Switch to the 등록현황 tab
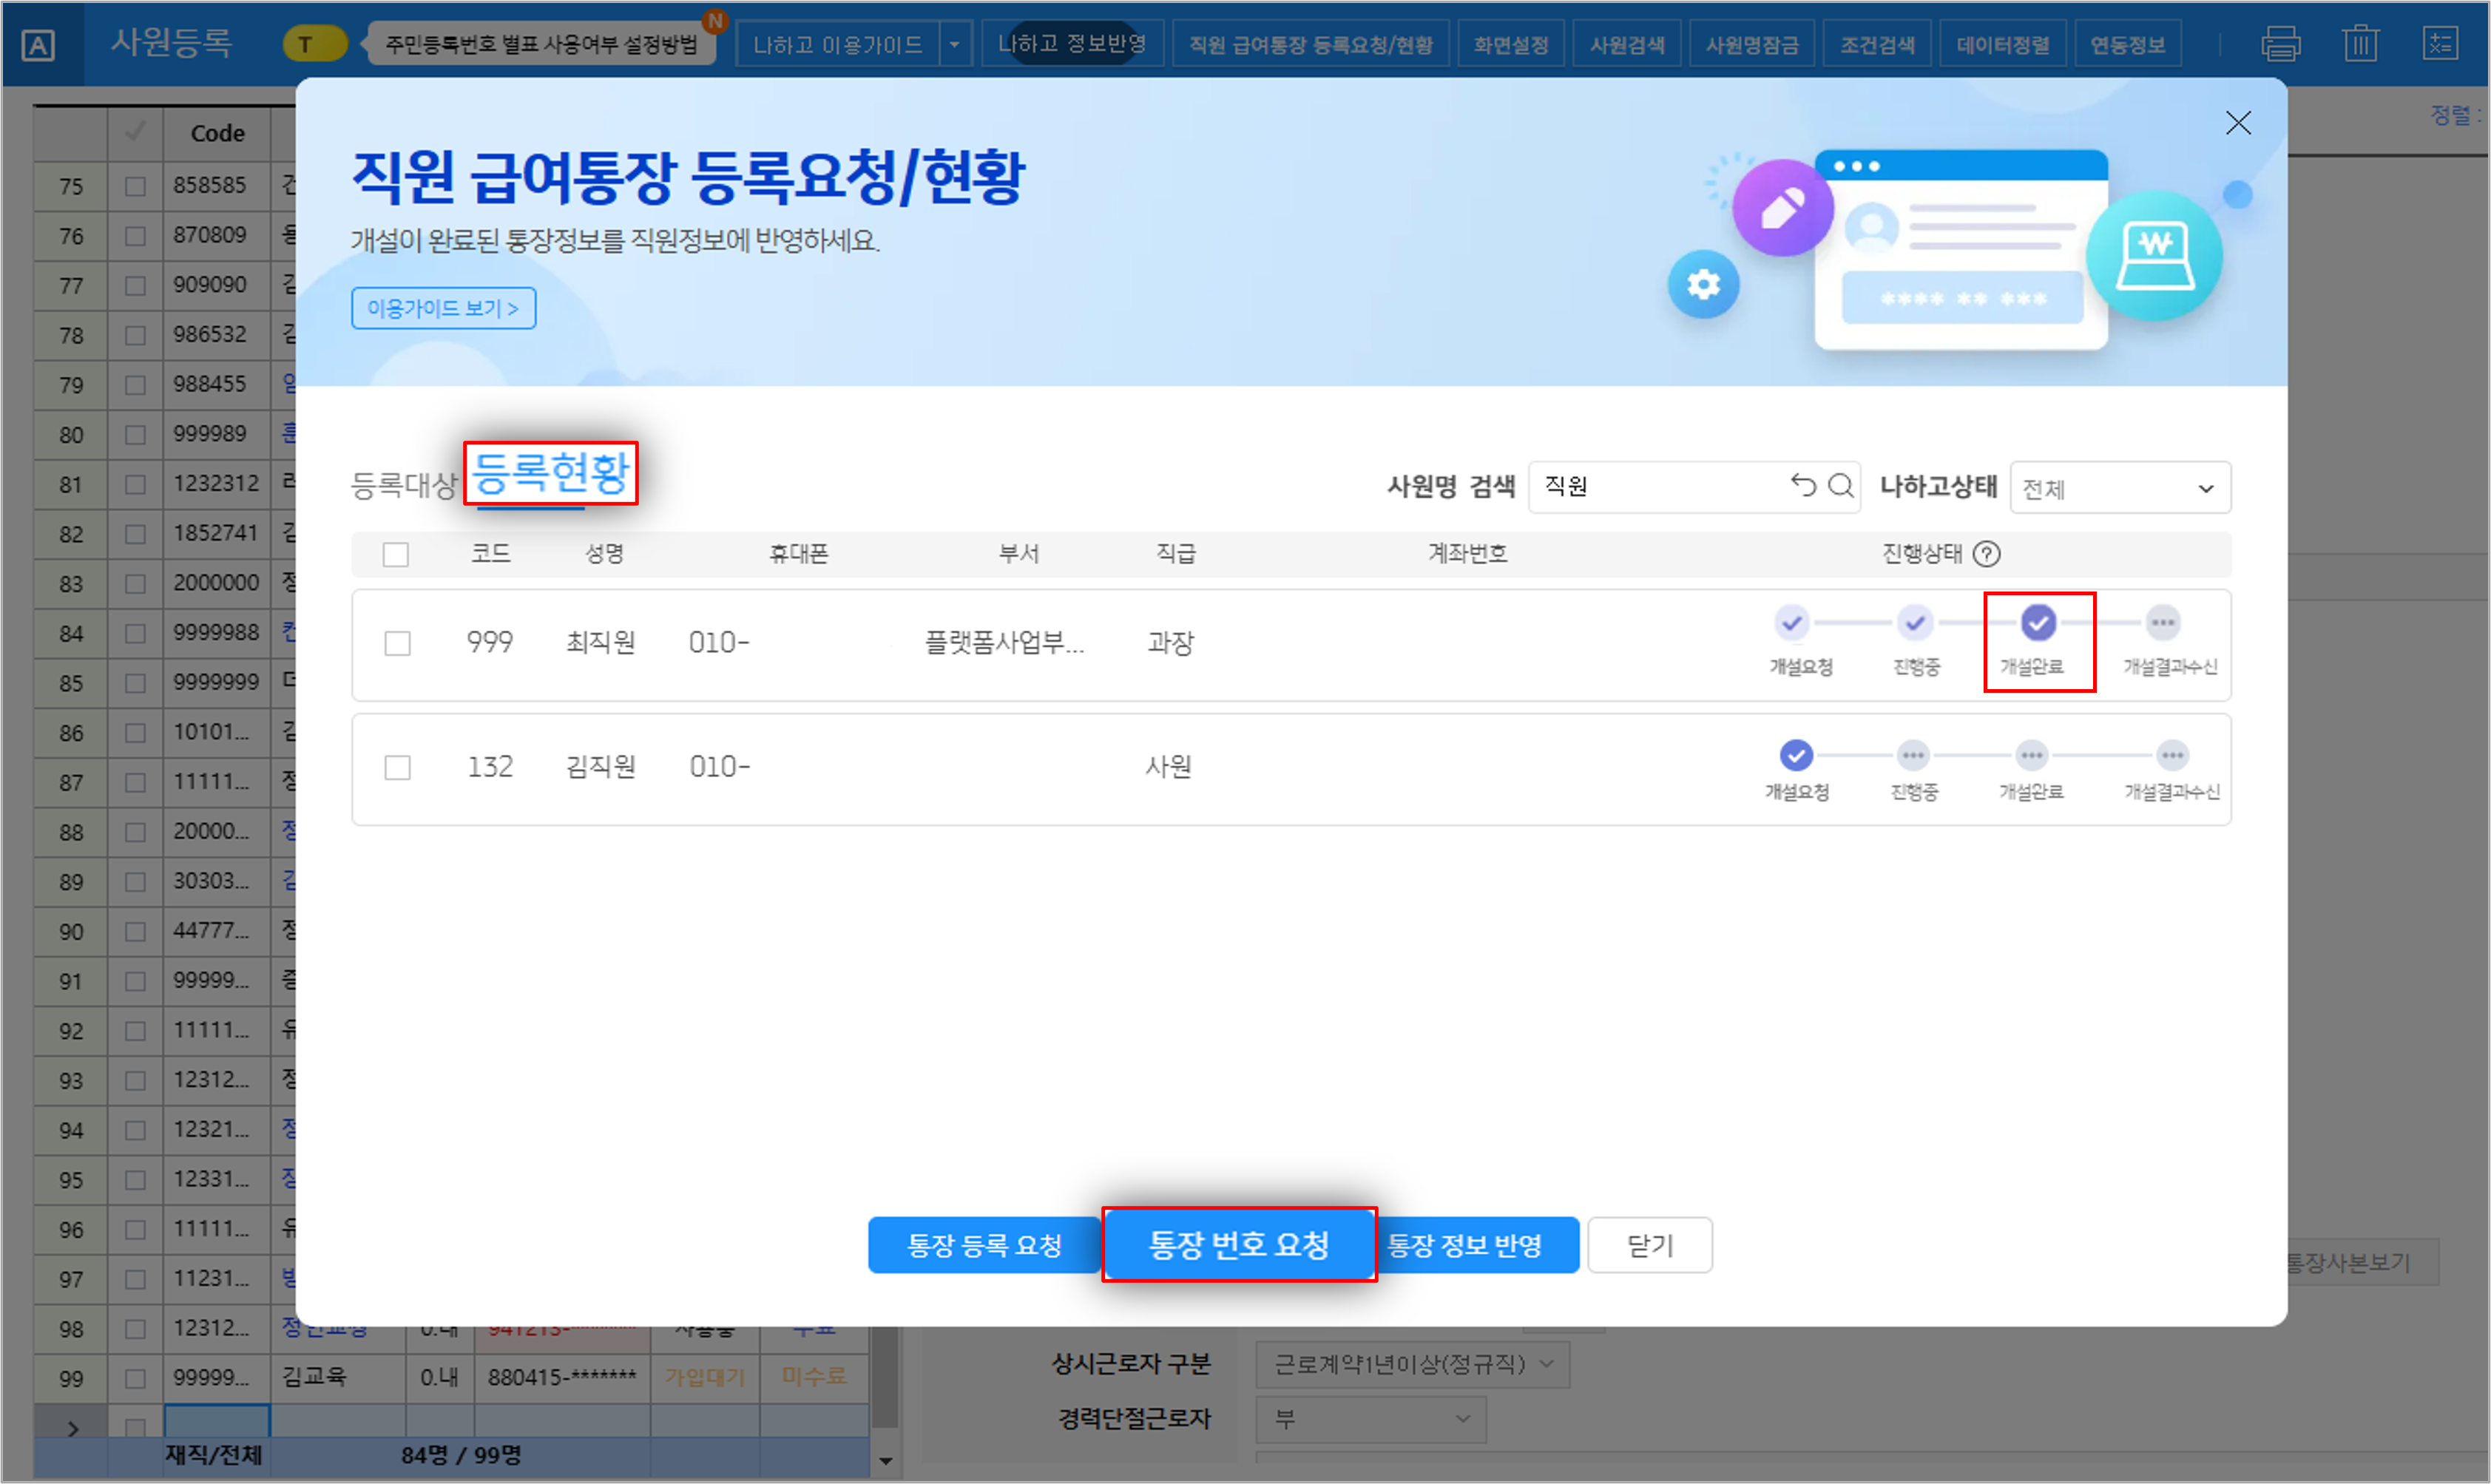Image resolution: width=2491 pixels, height=1484 pixels. tap(551, 472)
